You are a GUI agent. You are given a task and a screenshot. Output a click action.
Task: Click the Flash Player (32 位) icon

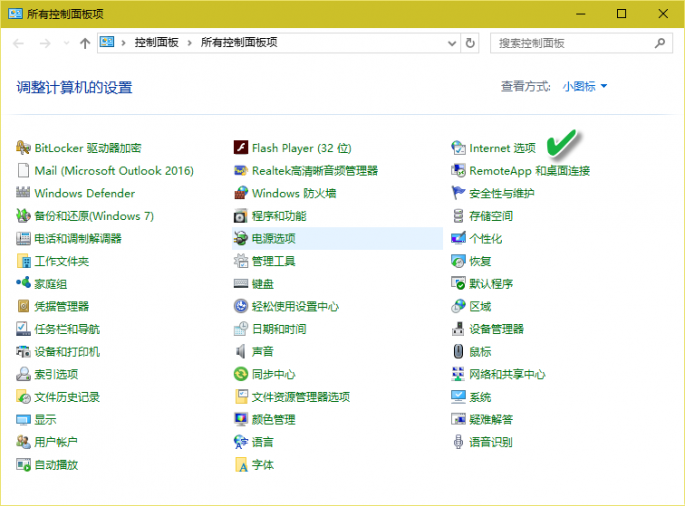[241, 148]
